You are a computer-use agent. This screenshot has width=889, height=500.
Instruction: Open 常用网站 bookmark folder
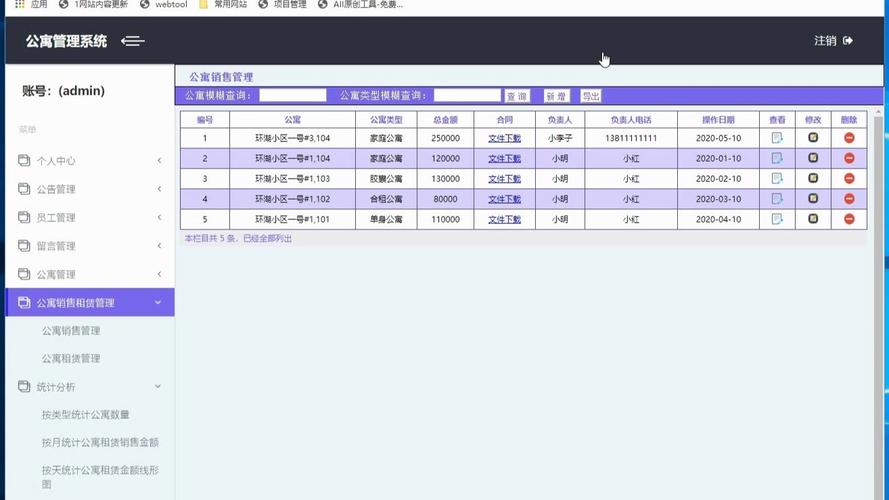(x=223, y=5)
